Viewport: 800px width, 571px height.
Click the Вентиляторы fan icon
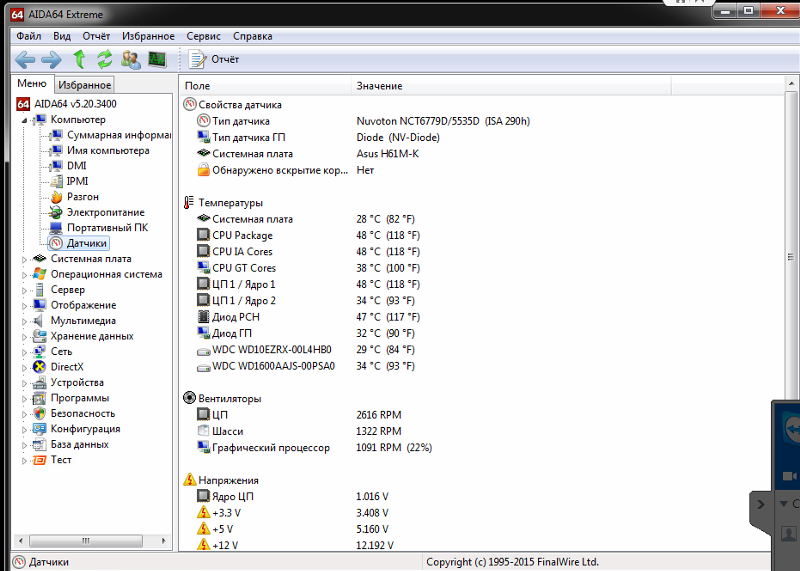[x=189, y=398]
